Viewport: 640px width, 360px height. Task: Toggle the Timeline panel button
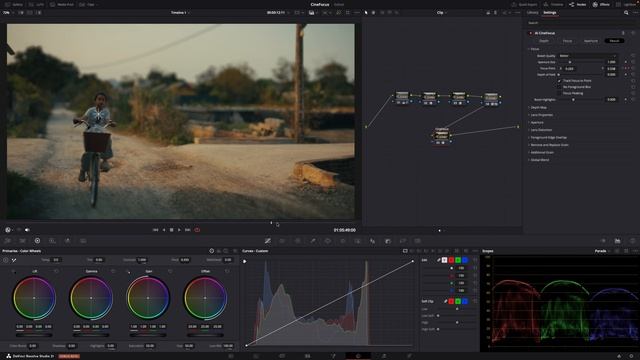553,4
